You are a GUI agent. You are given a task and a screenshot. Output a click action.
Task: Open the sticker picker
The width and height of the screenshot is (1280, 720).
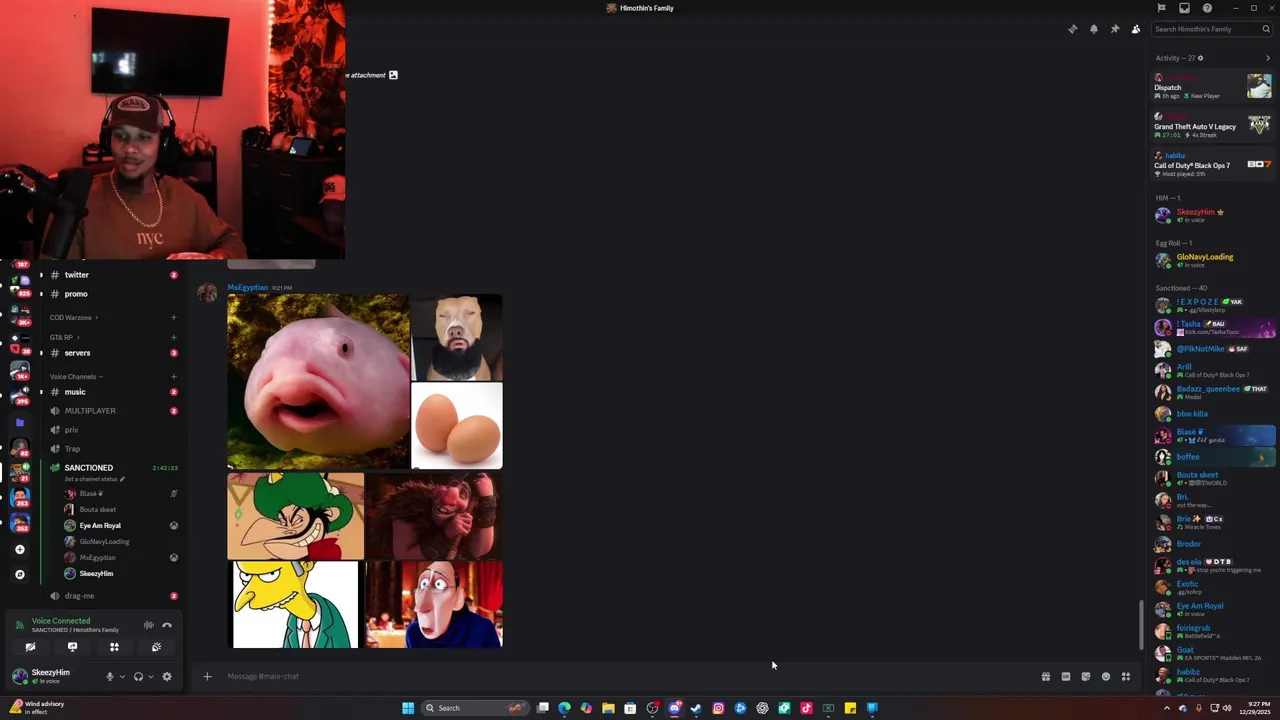(1086, 676)
